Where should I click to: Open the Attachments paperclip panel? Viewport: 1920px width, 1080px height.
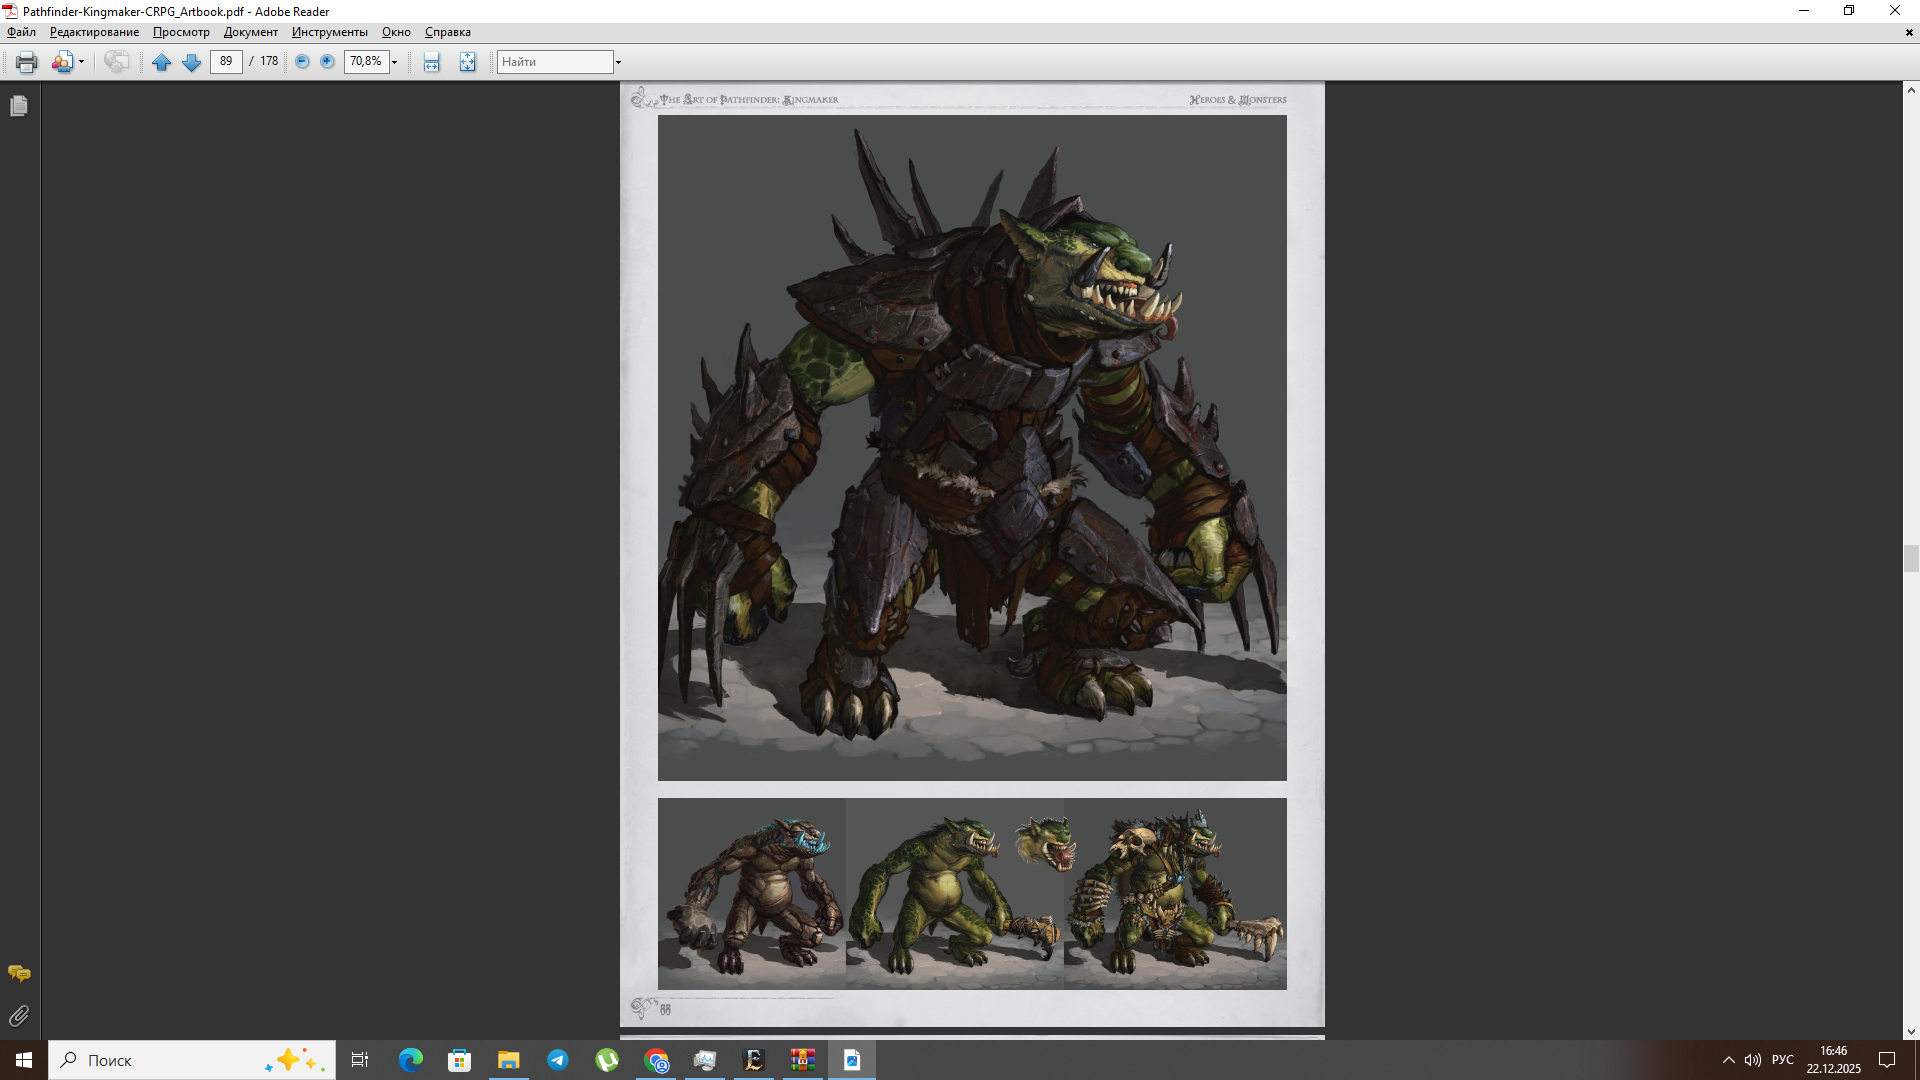(x=19, y=1016)
